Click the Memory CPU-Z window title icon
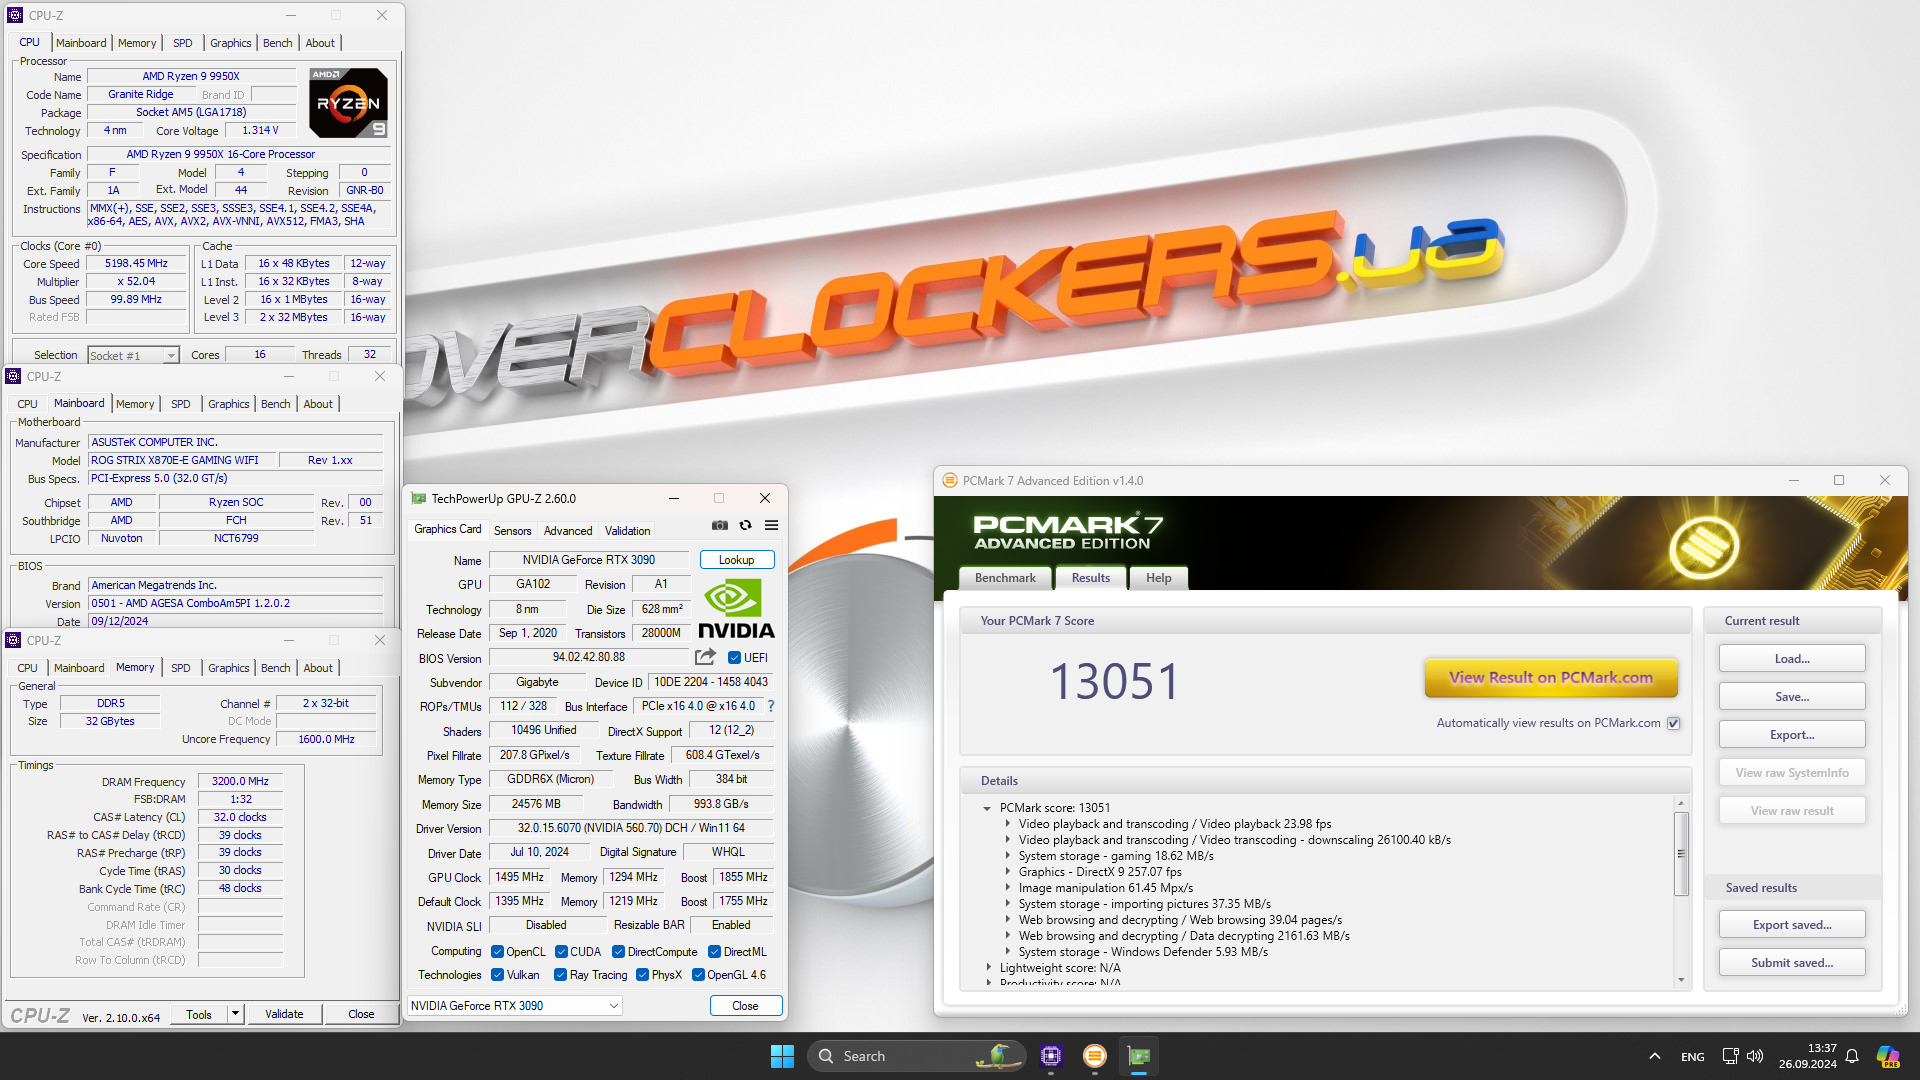Image resolution: width=1920 pixels, height=1080 pixels. [13, 641]
